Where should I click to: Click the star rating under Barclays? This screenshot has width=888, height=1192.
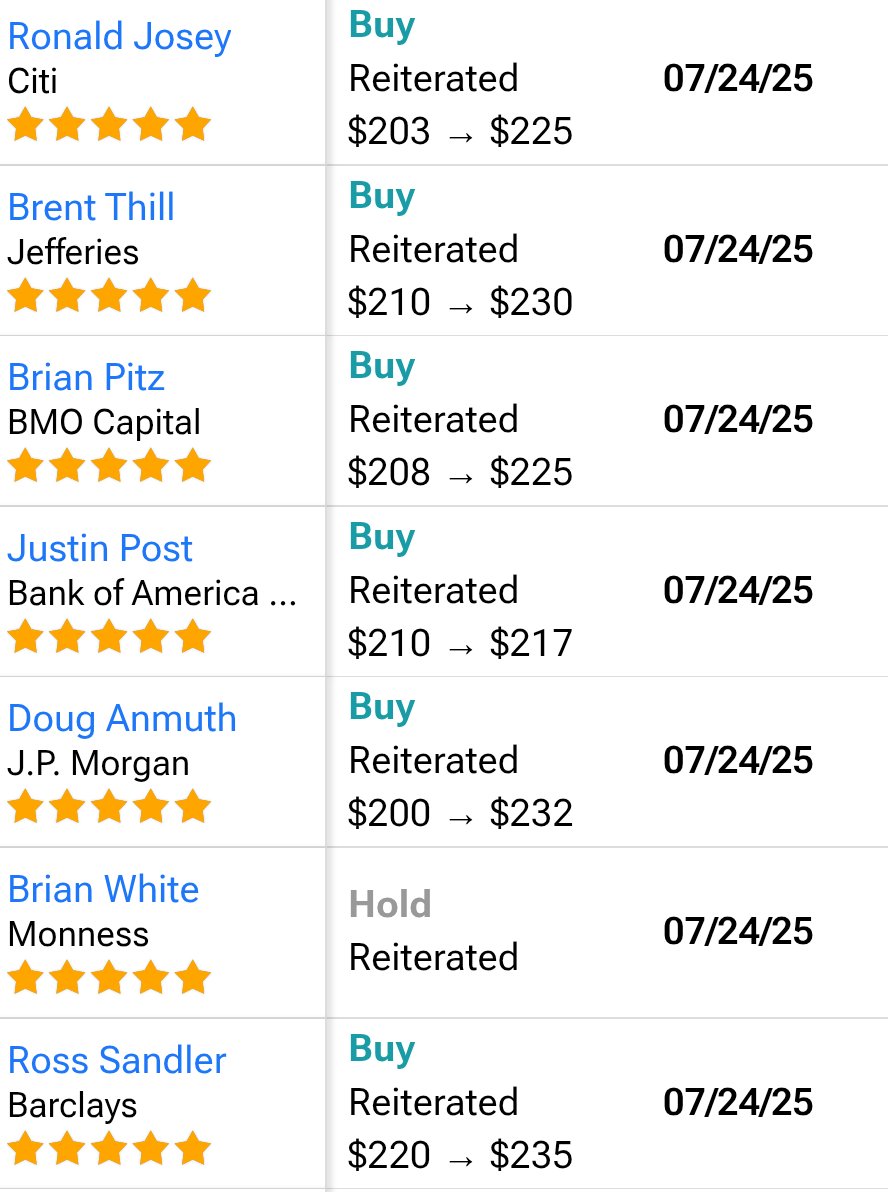click(x=109, y=1148)
